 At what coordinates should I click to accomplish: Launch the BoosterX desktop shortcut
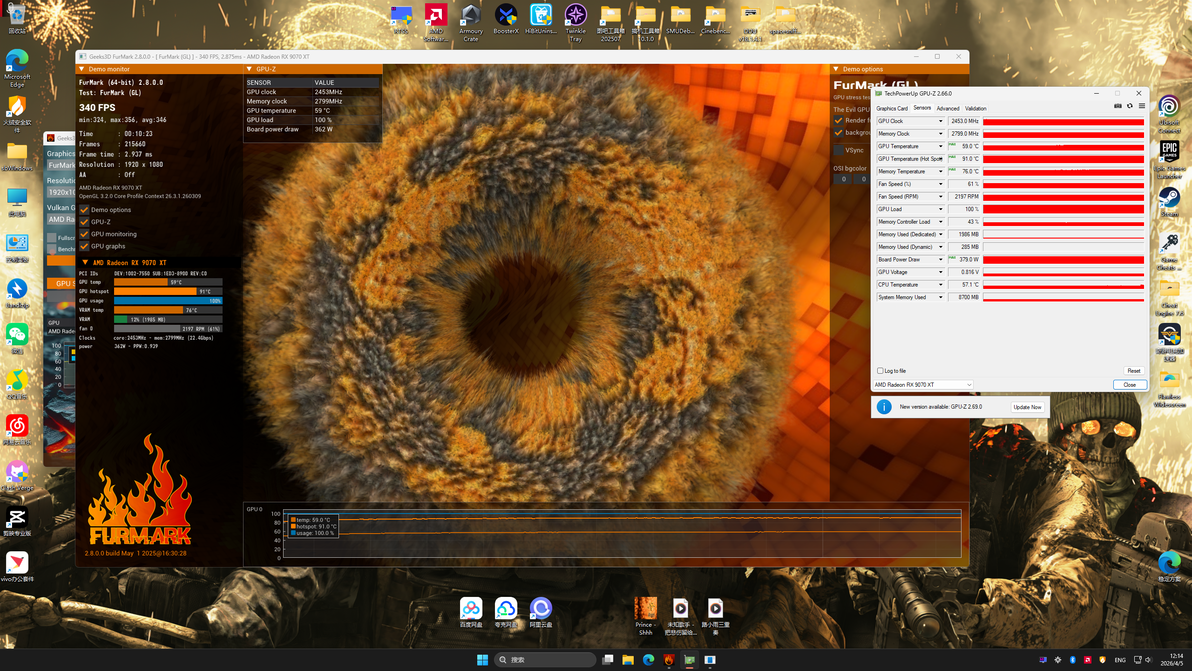click(x=506, y=20)
